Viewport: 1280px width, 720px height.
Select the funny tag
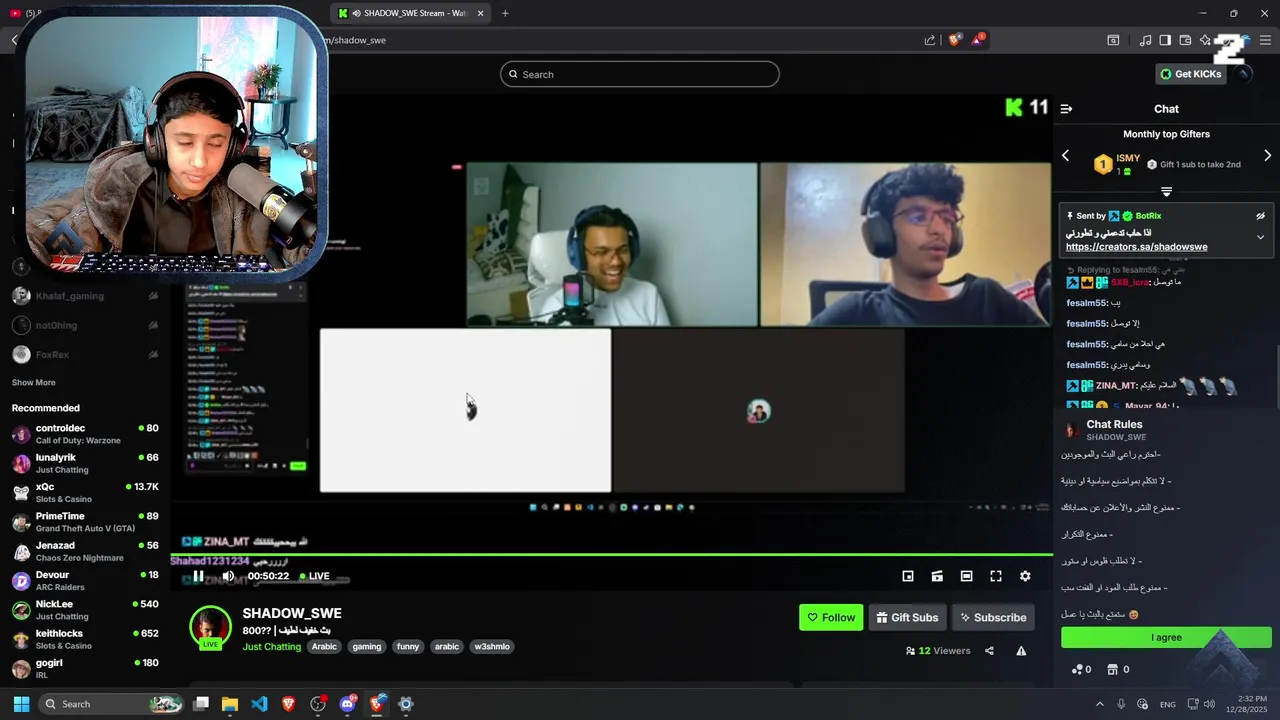point(408,647)
